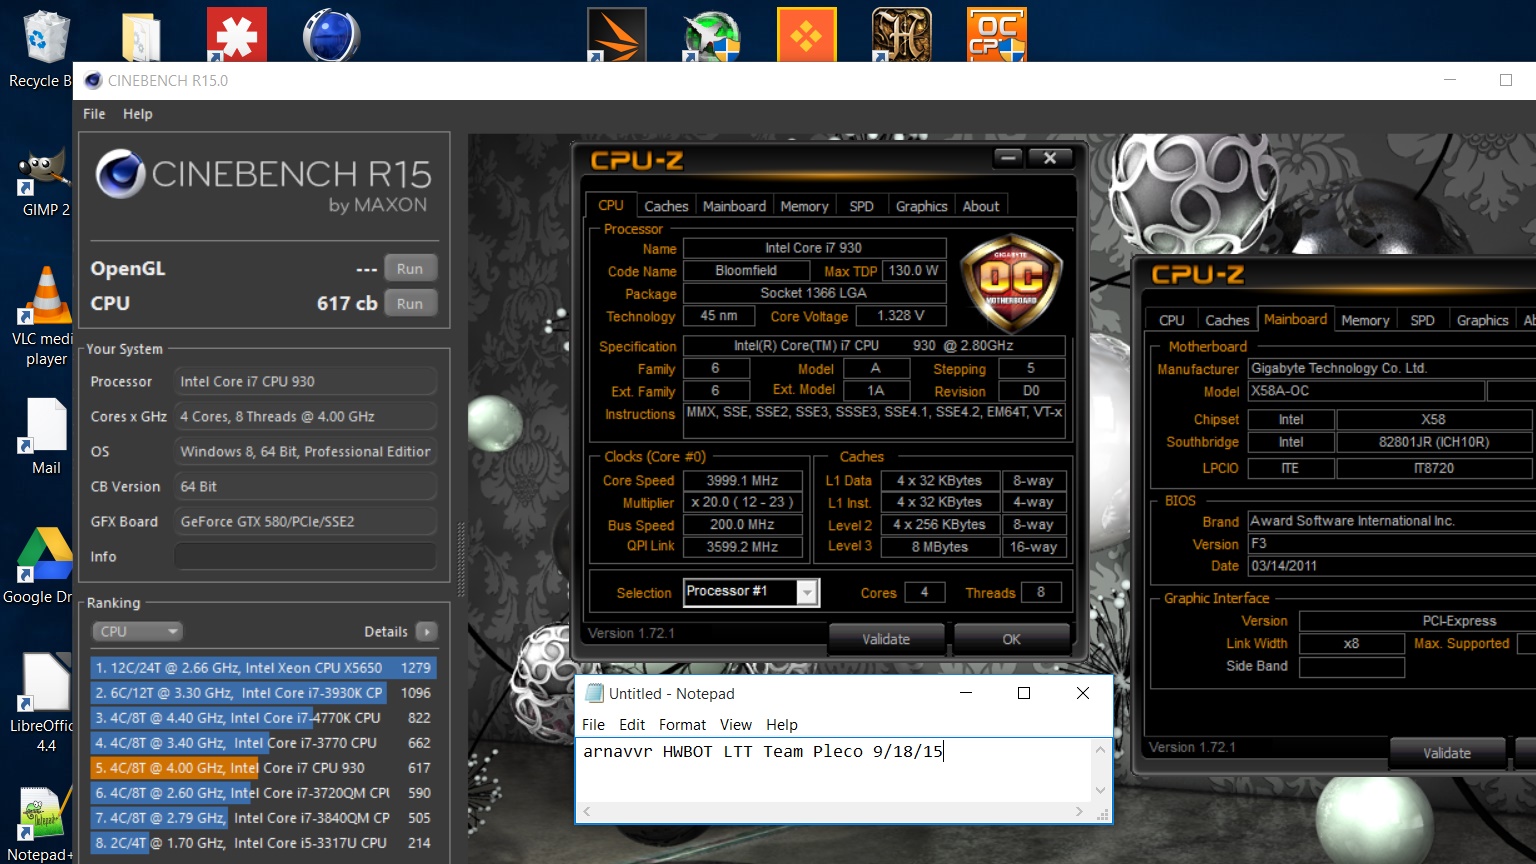This screenshot has height=864, width=1536.
Task: Open the Mail desktop shortcut
Action: coord(46,437)
